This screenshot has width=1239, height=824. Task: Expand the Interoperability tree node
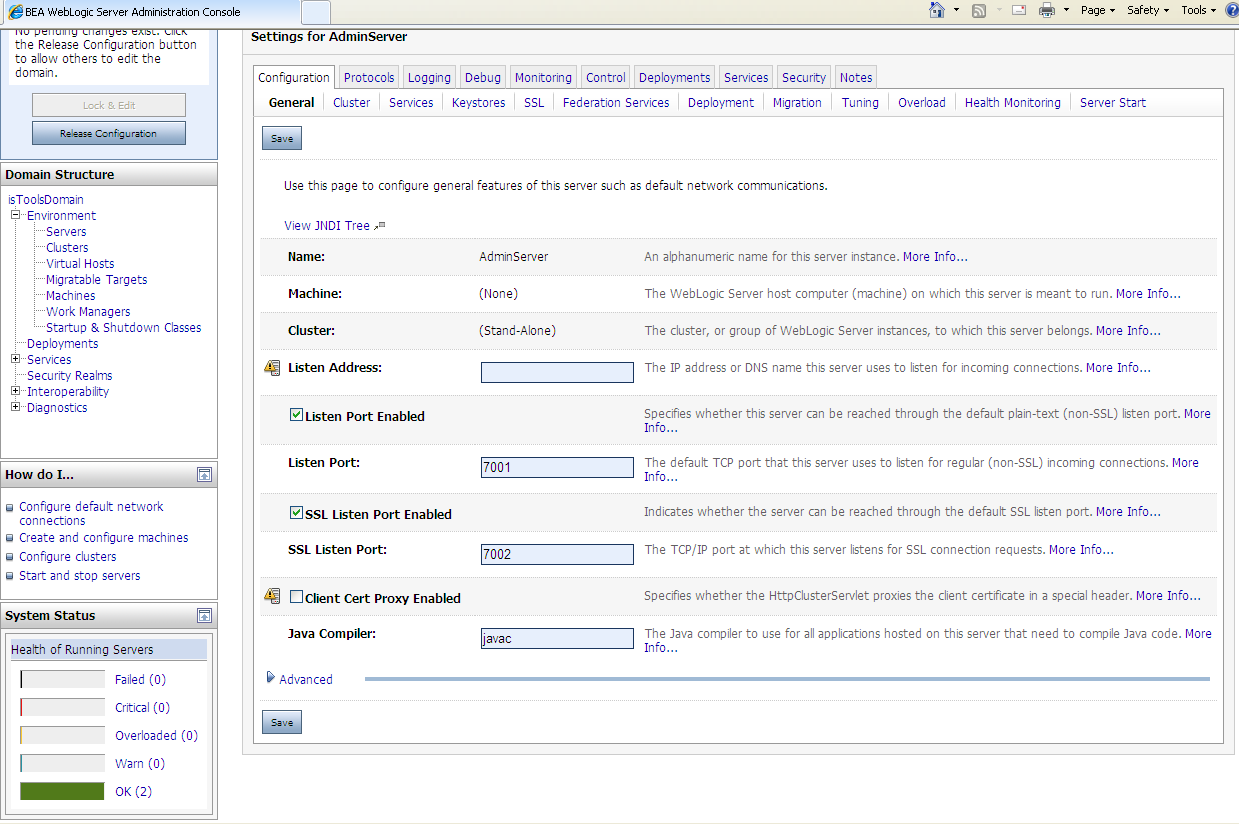[16, 391]
